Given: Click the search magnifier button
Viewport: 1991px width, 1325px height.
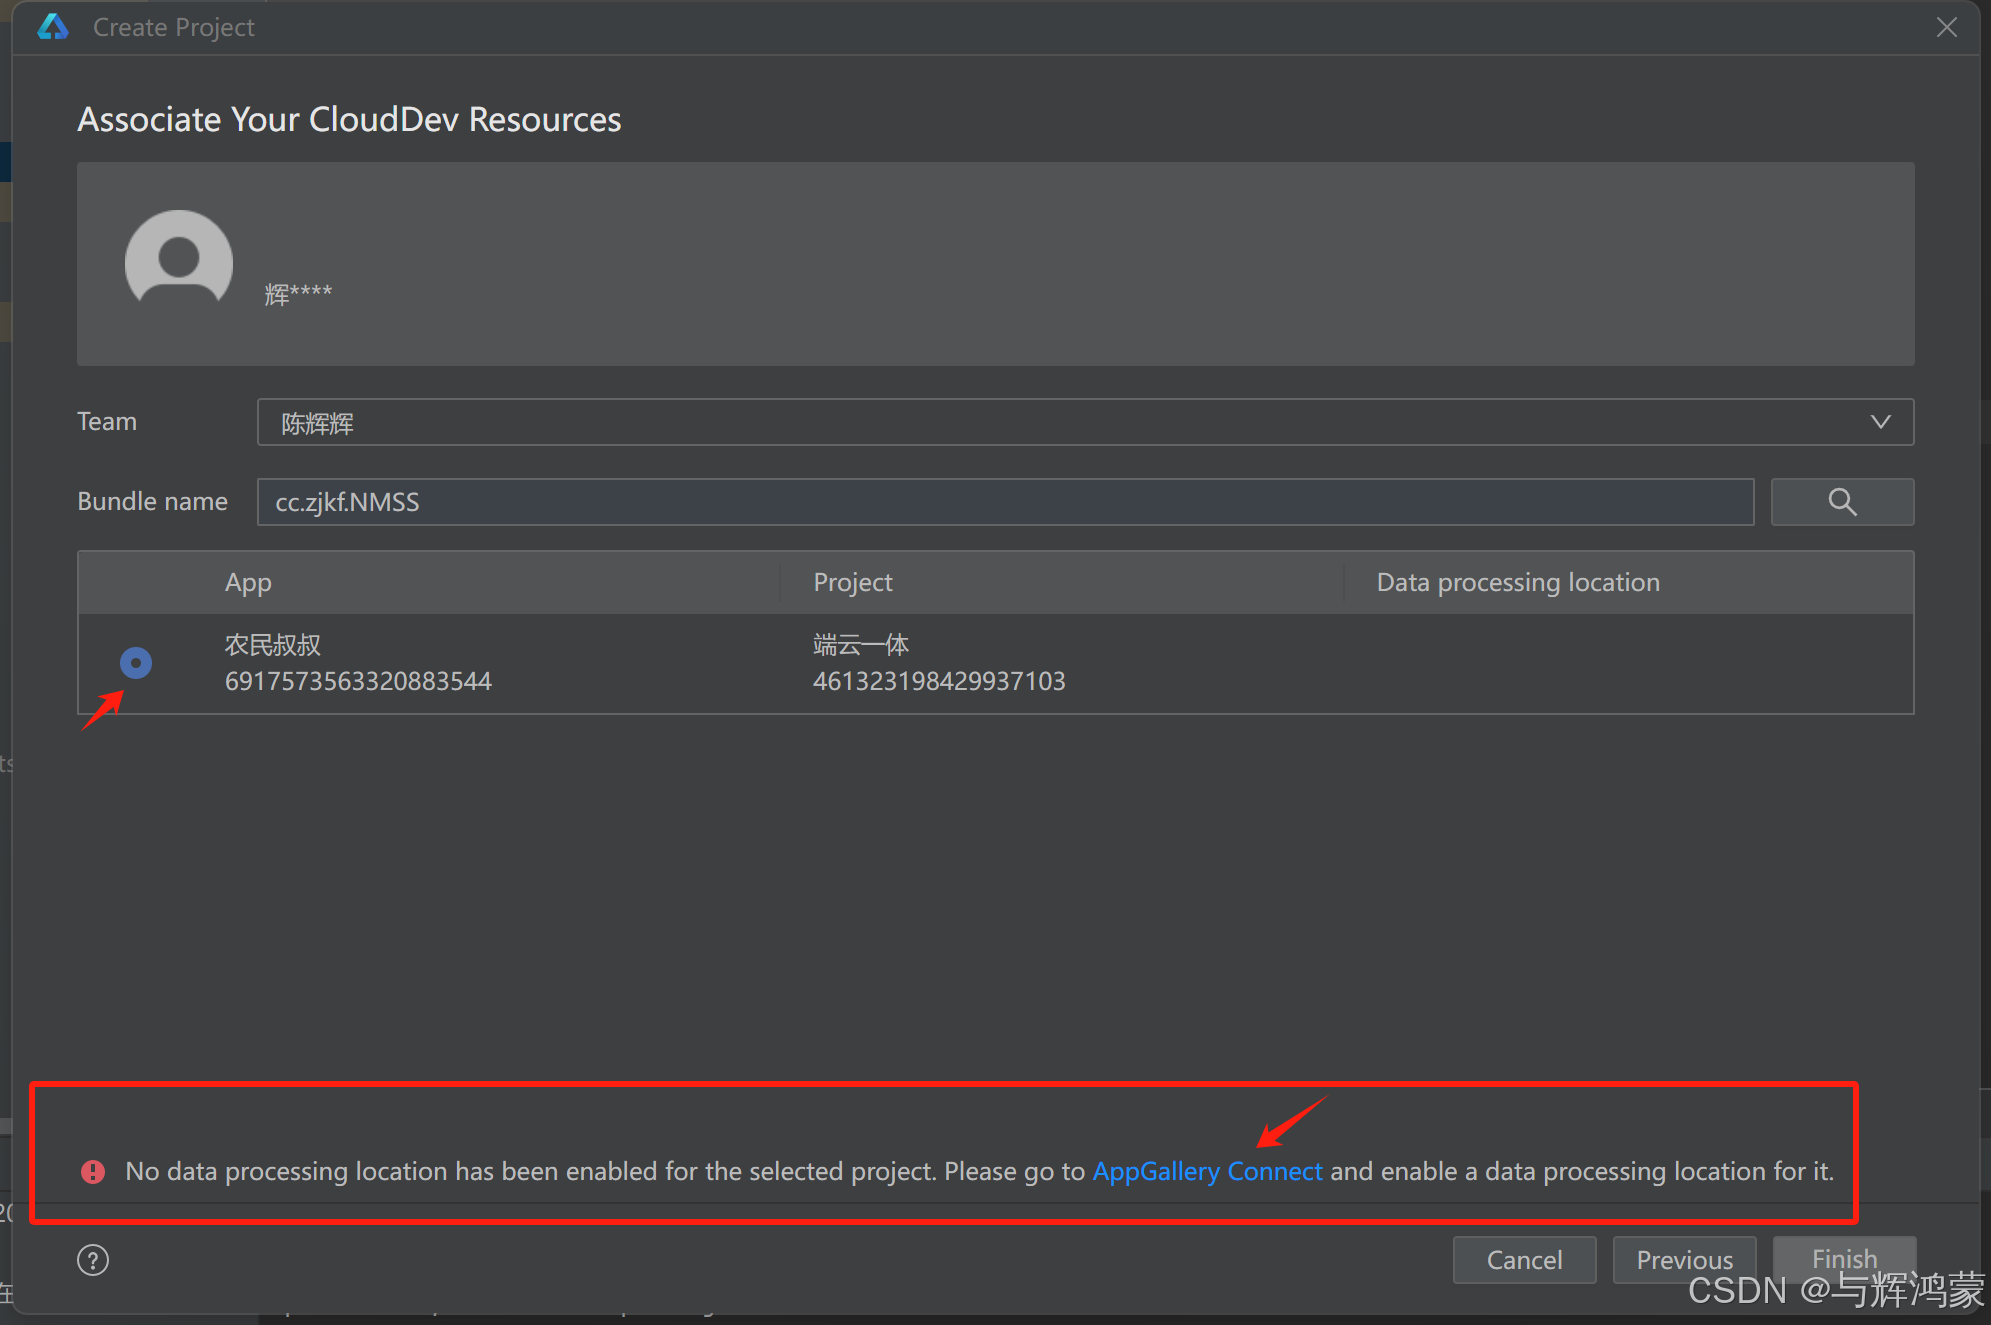Looking at the screenshot, I should [x=1841, y=502].
